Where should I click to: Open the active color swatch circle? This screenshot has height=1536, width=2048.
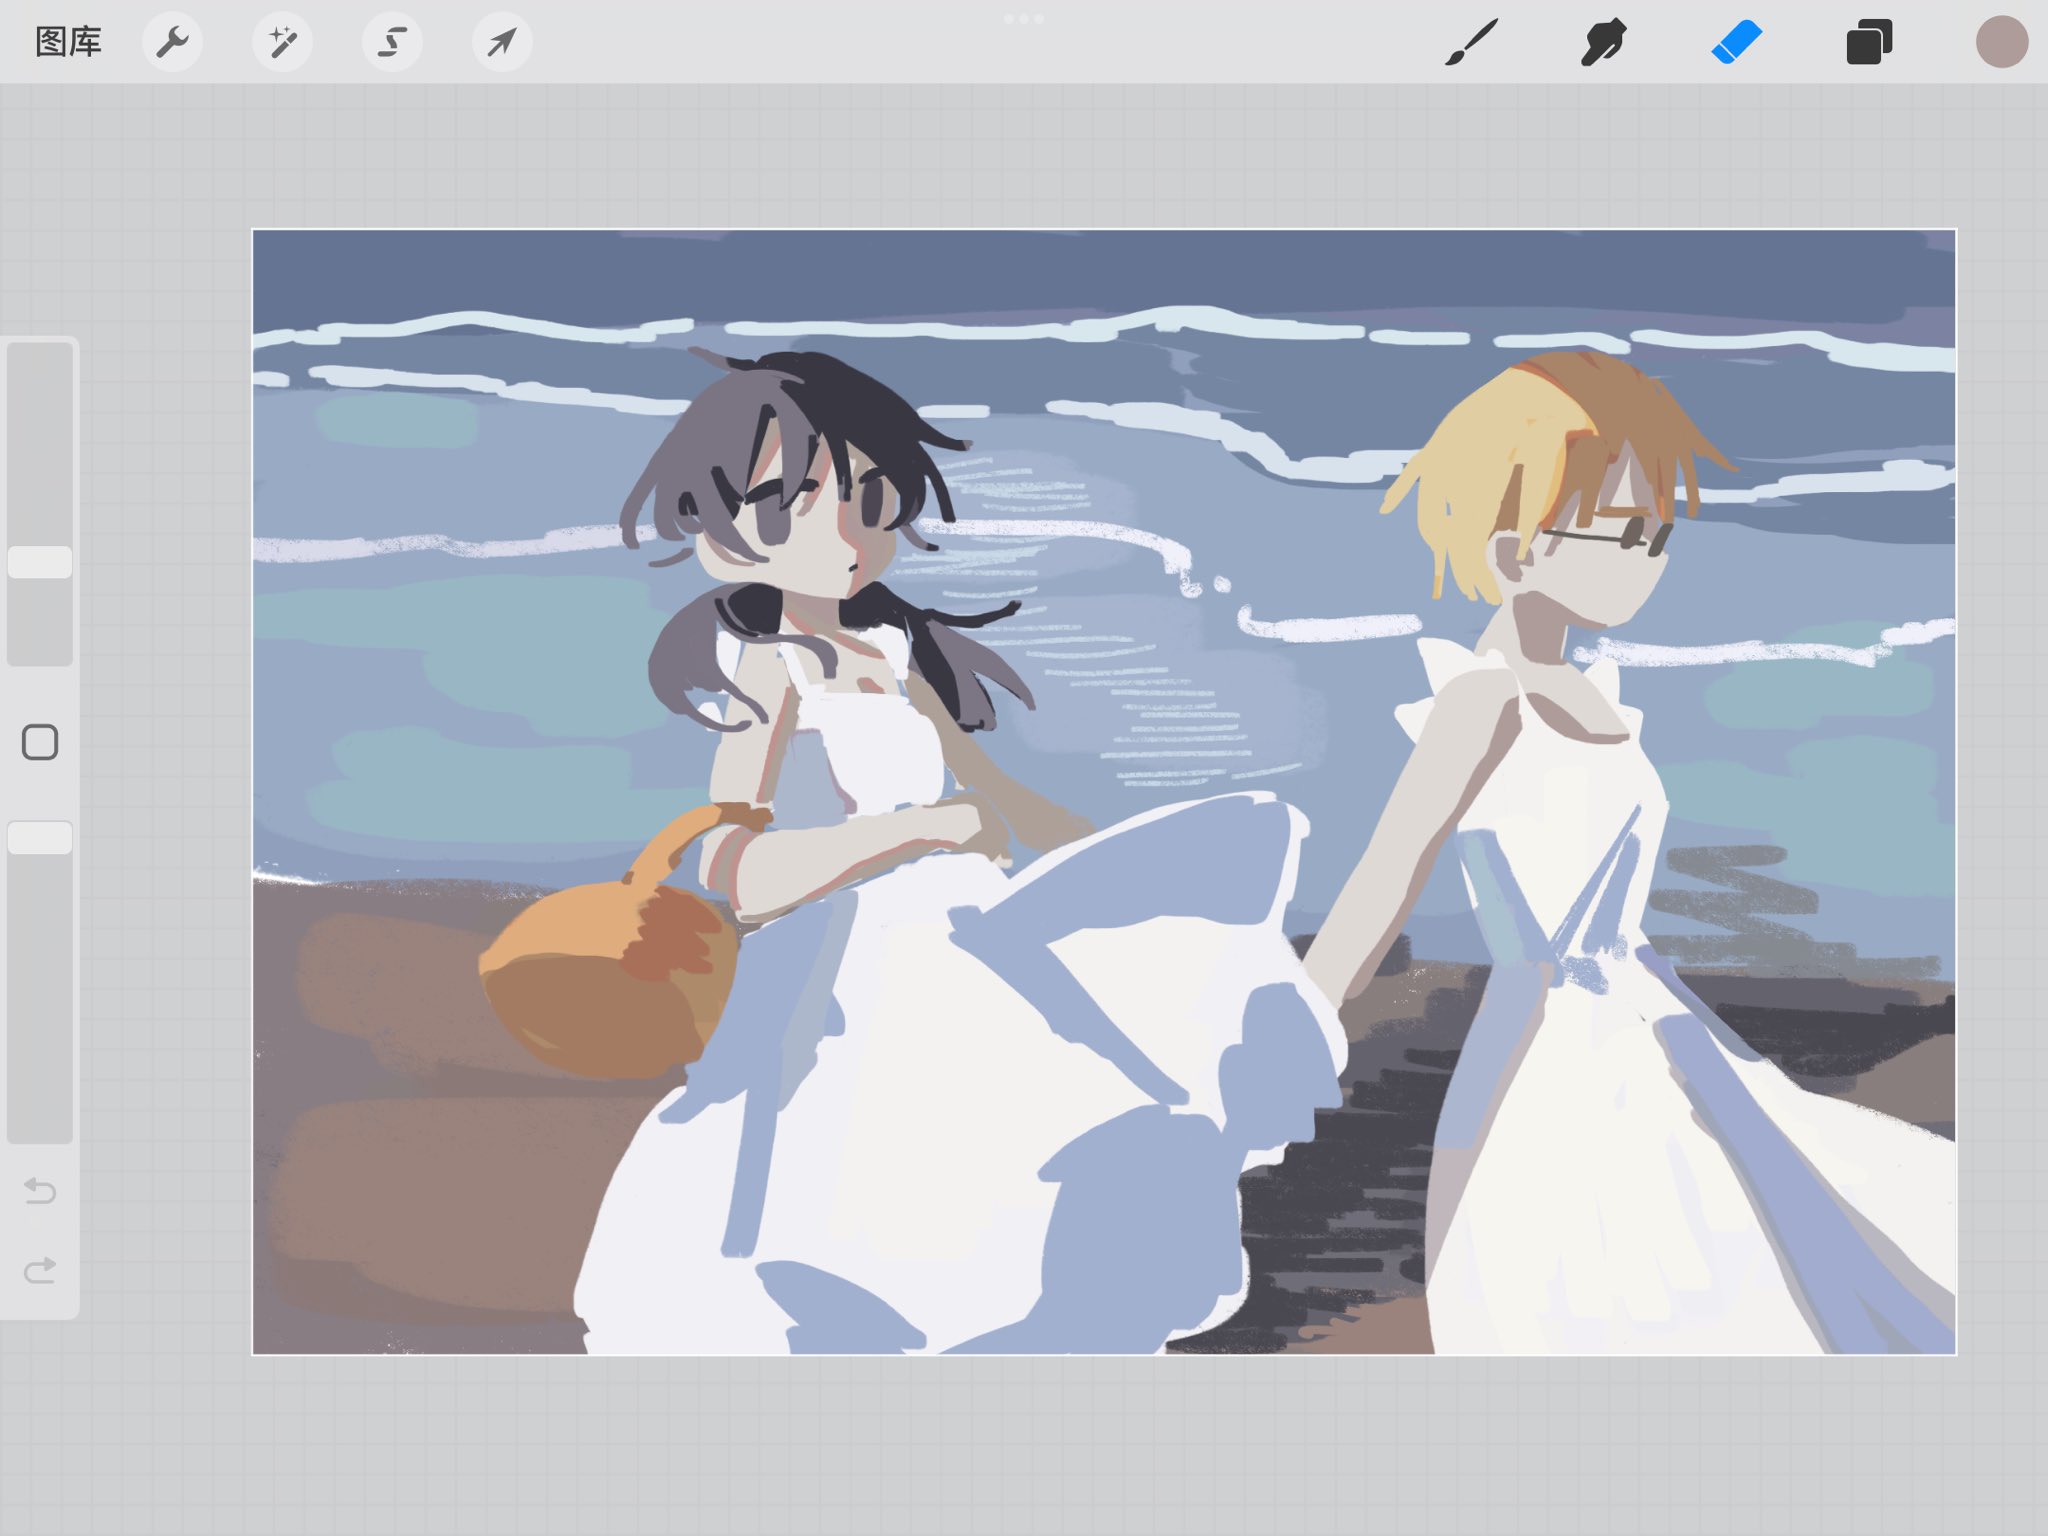2001,43
